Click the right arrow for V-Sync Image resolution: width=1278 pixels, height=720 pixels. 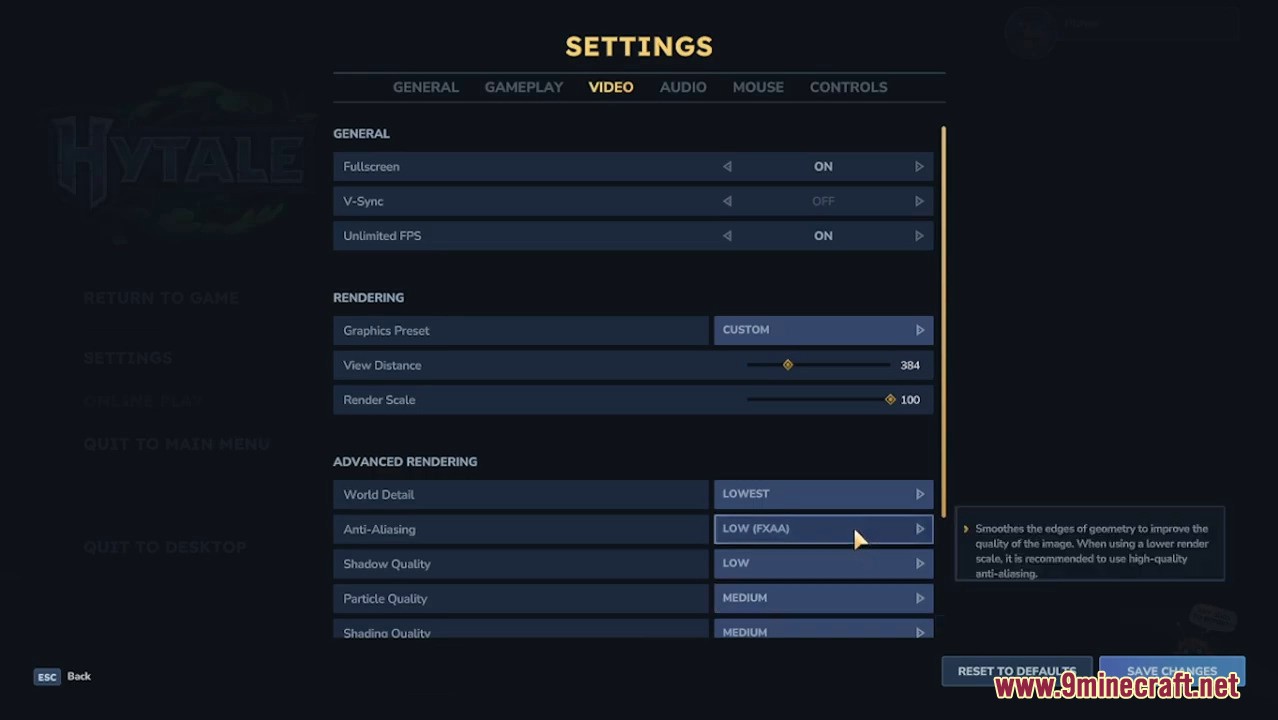click(x=919, y=201)
